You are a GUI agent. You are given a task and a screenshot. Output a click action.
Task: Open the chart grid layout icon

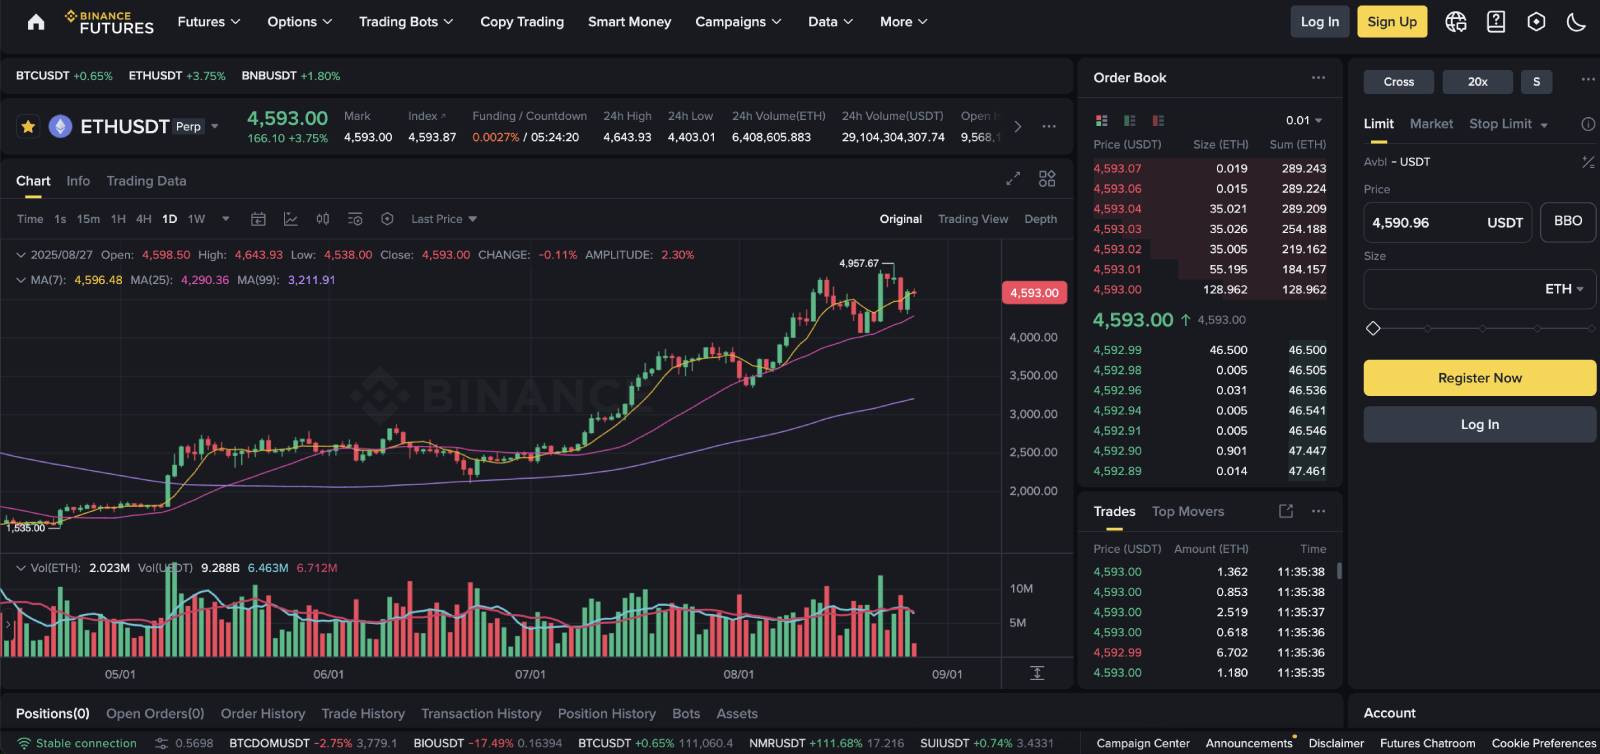click(1047, 179)
